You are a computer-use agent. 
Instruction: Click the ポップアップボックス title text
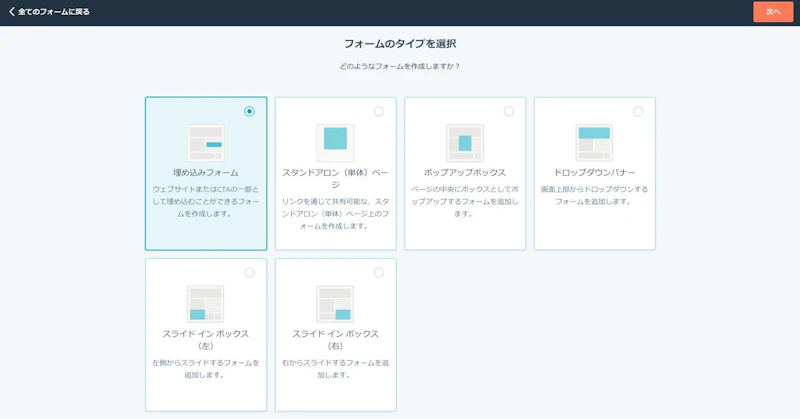465,172
